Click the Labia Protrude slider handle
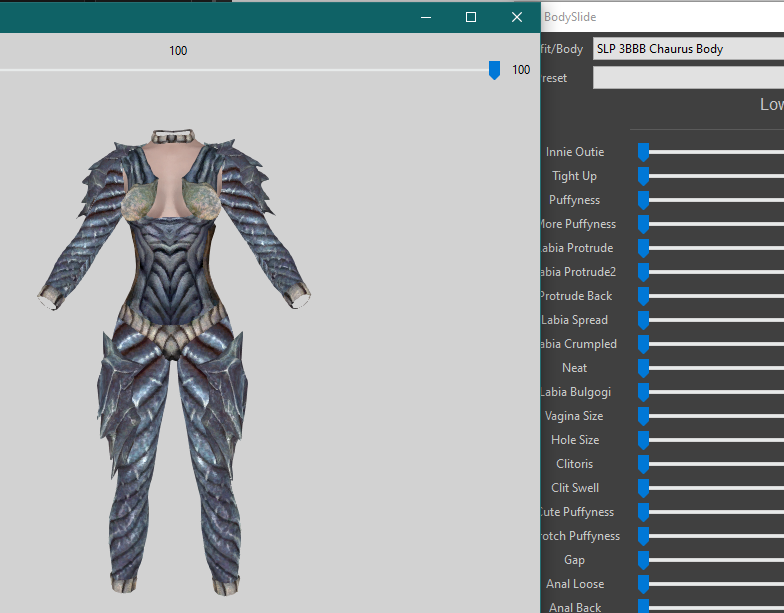Viewport: 784px width, 613px height. 644,248
